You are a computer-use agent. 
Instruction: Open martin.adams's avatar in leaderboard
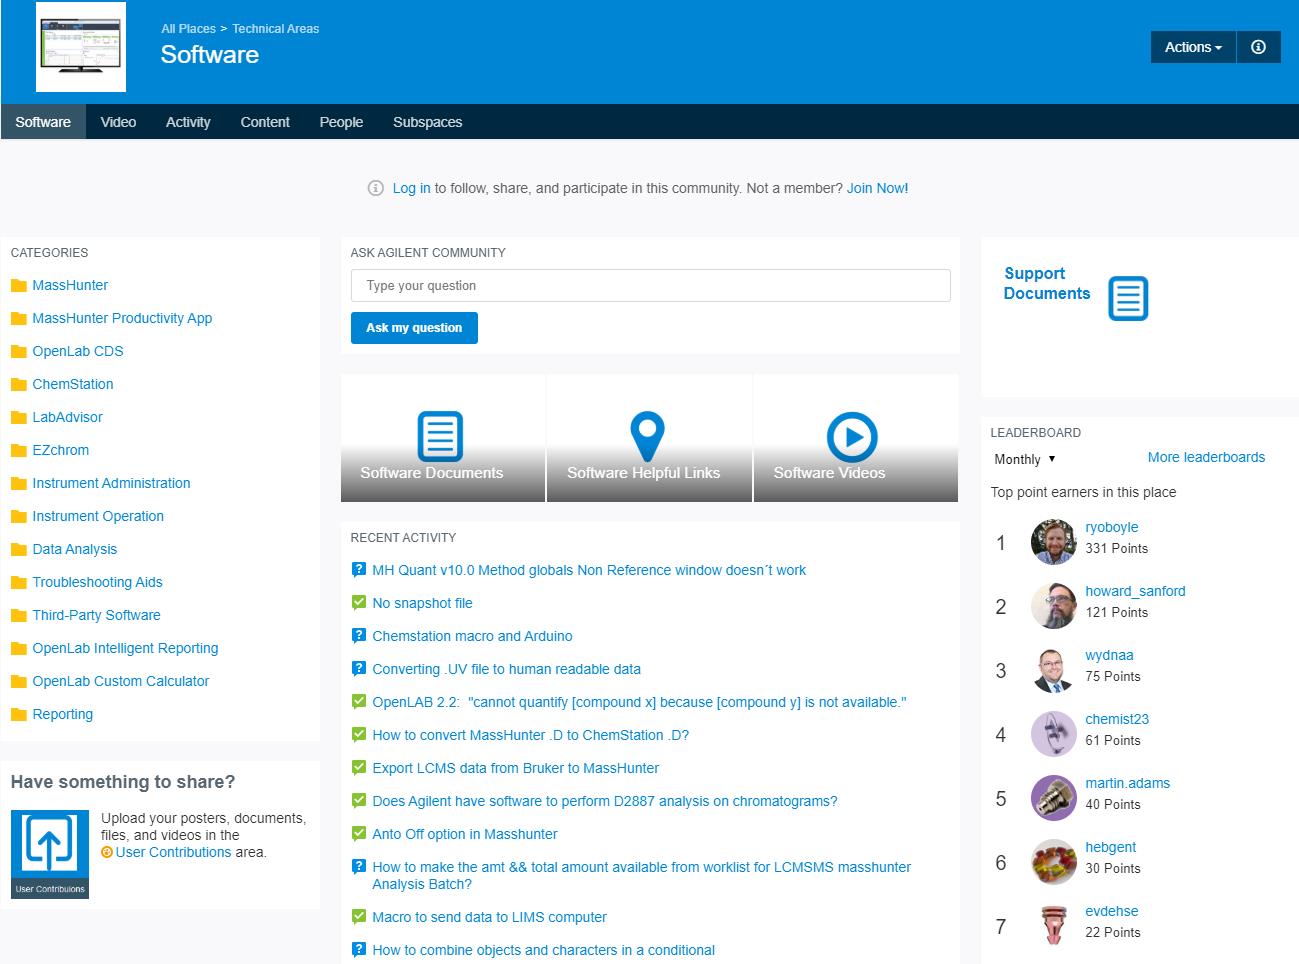[x=1053, y=798]
